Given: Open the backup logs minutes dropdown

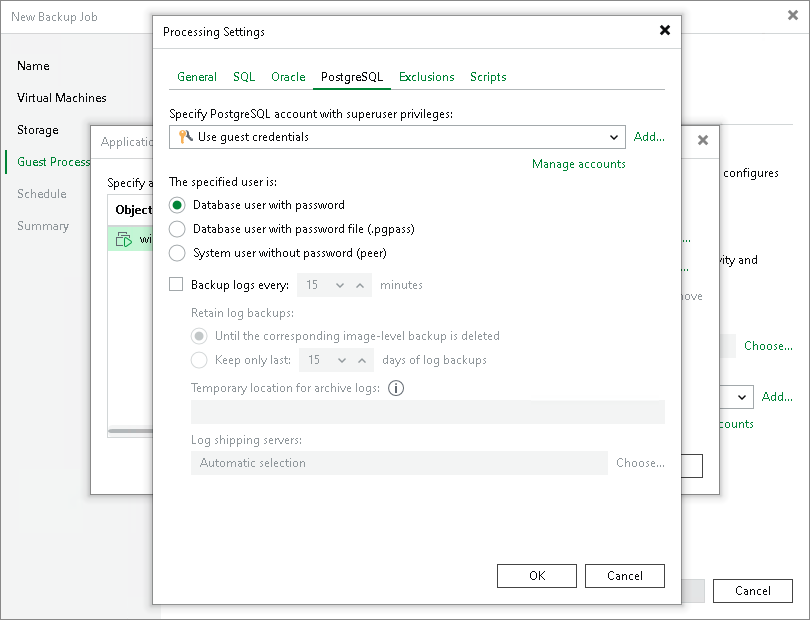Looking at the screenshot, I should click(x=340, y=285).
